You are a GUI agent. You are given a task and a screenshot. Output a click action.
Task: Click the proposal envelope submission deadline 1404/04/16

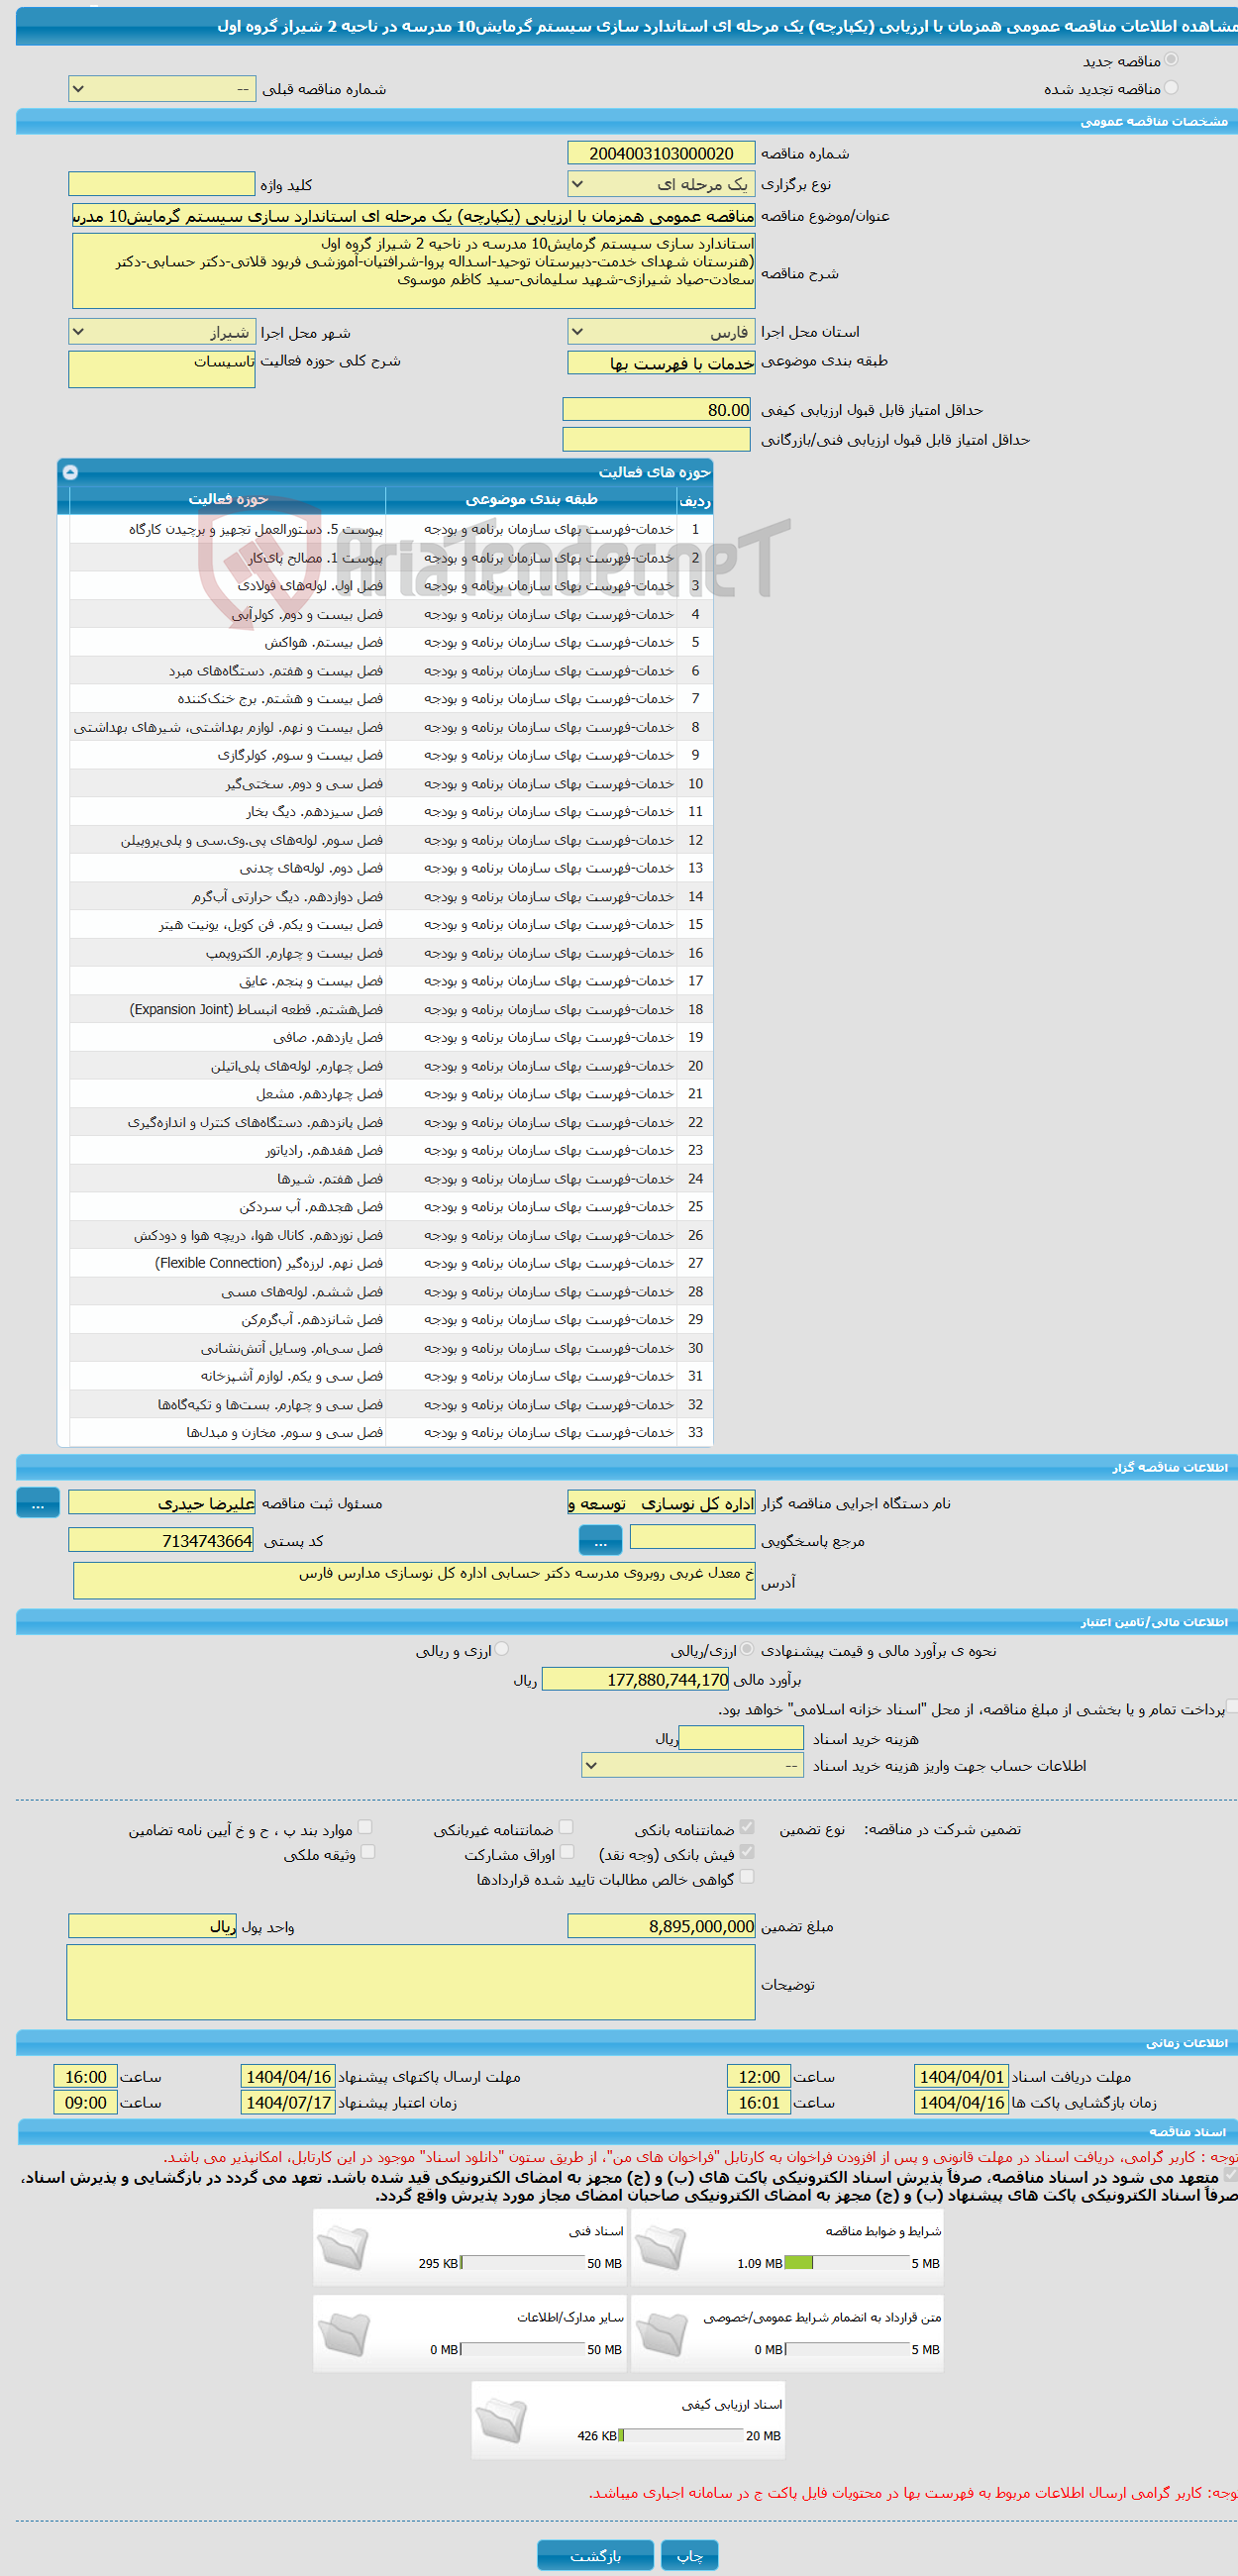(288, 2077)
